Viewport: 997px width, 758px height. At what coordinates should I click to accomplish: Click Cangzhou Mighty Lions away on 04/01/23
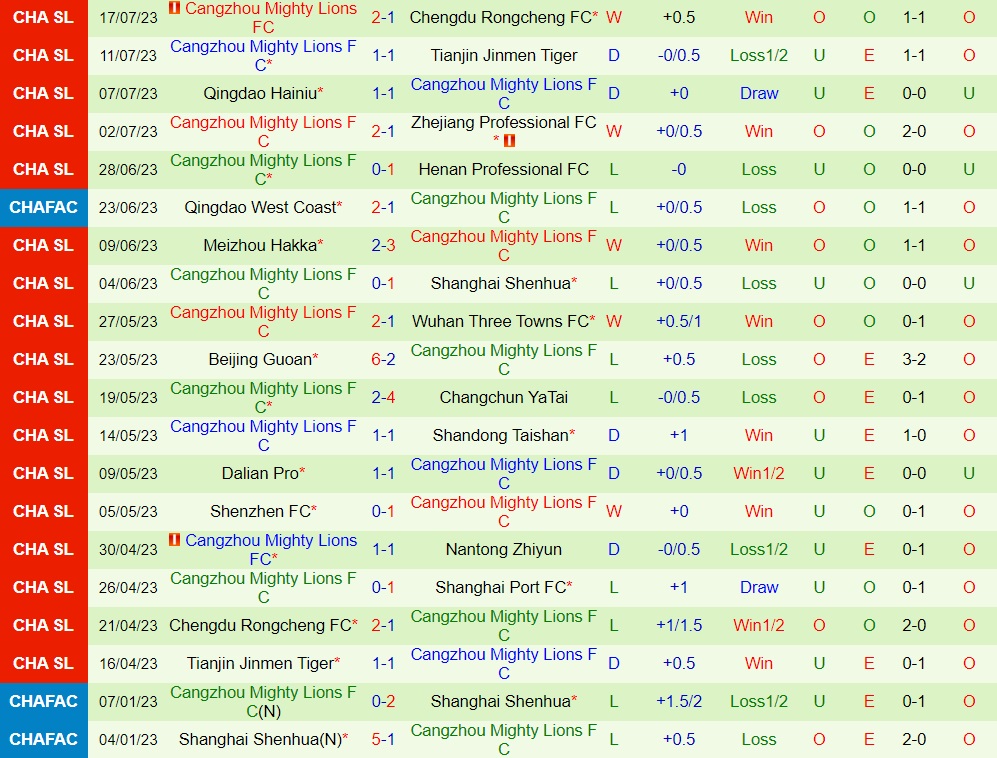(x=504, y=739)
